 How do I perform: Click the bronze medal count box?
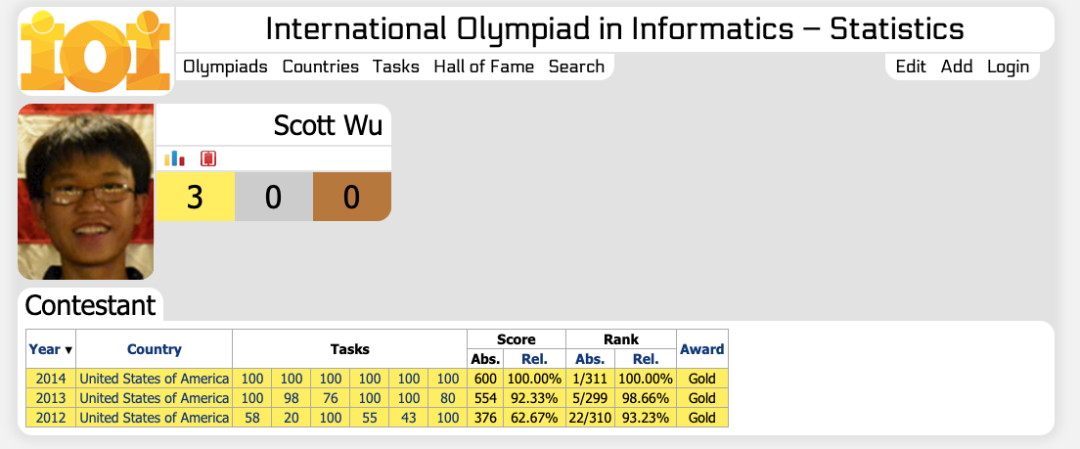(x=352, y=197)
